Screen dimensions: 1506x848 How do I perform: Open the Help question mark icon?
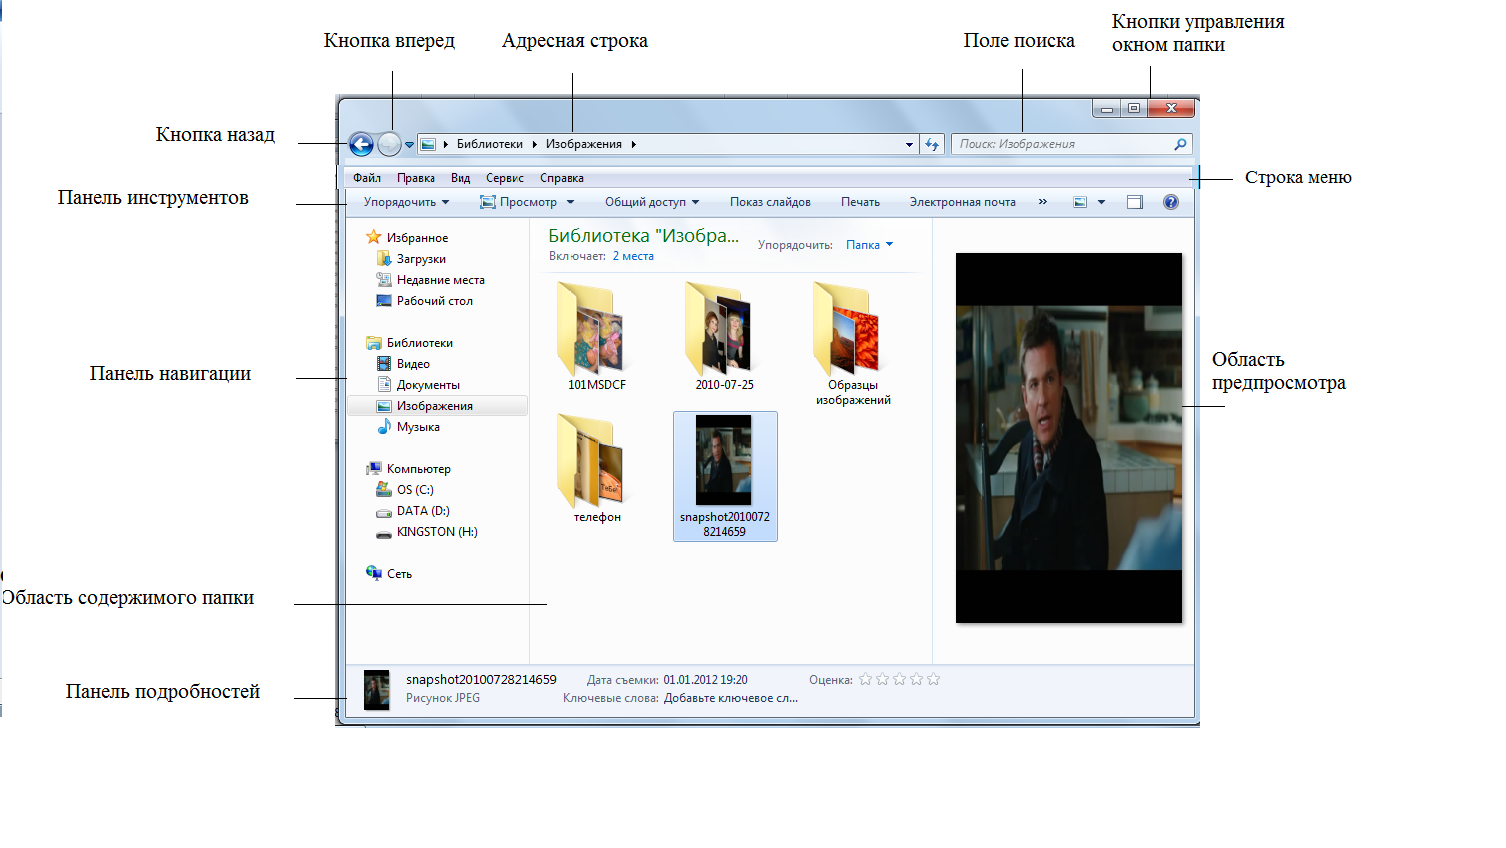click(1171, 202)
